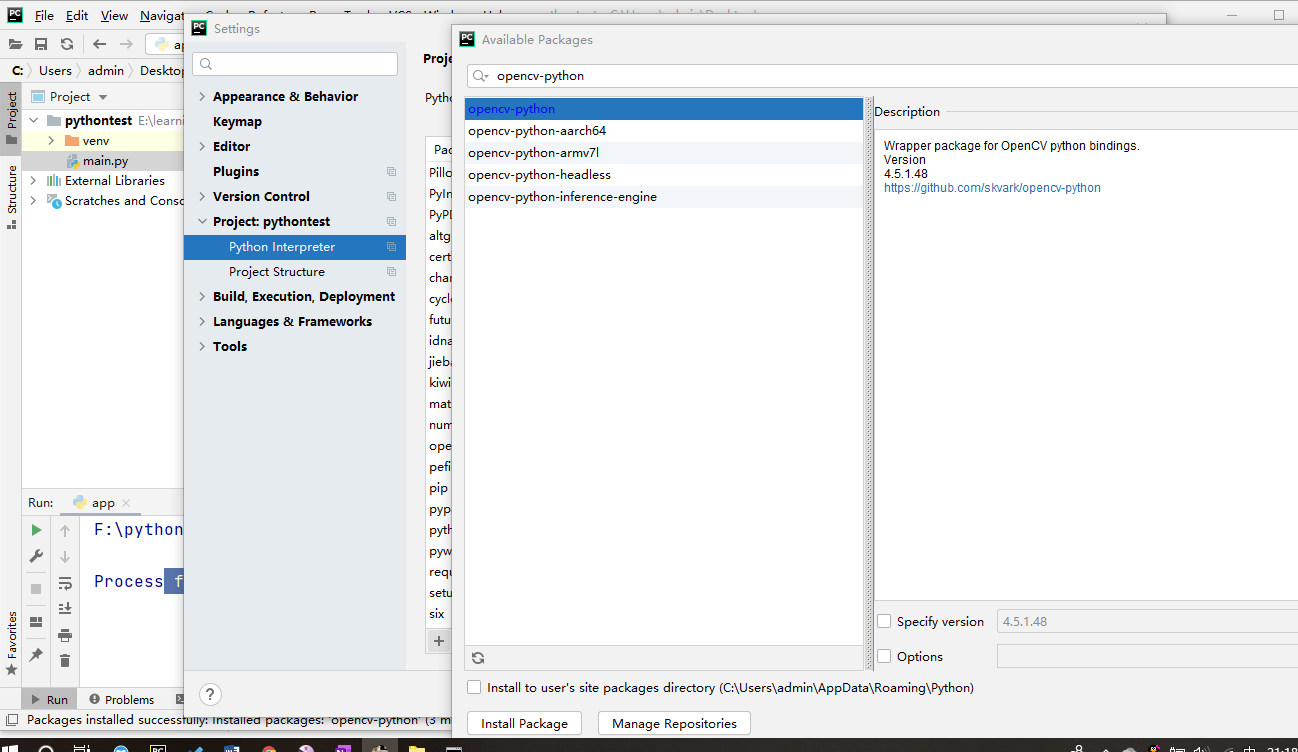Image resolution: width=1298 pixels, height=752 pixels.
Task: Click the Settings search field
Action: tap(295, 64)
